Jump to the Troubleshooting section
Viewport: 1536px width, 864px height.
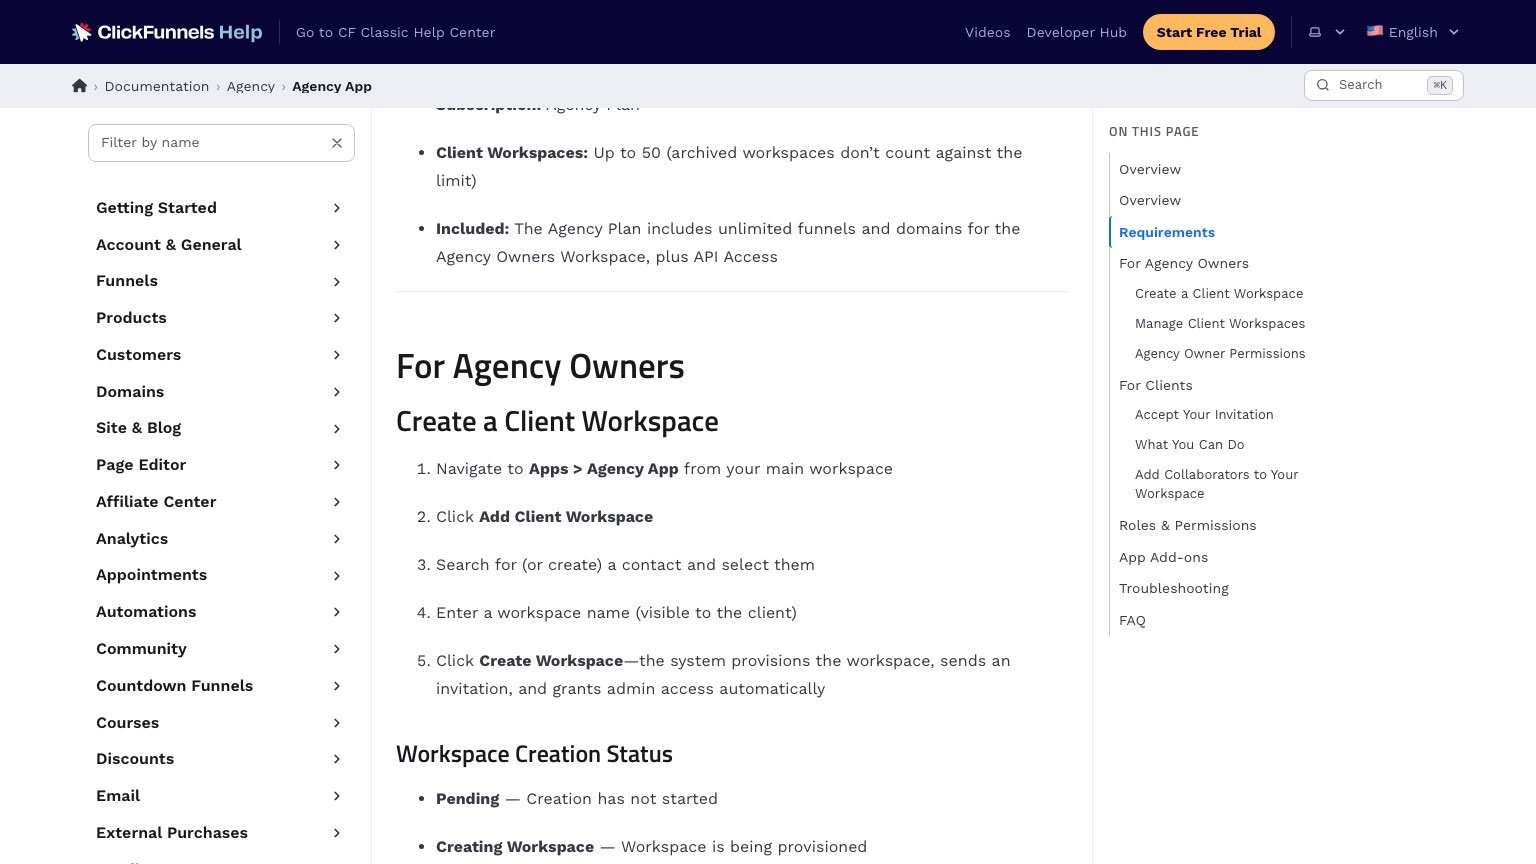coord(1174,589)
